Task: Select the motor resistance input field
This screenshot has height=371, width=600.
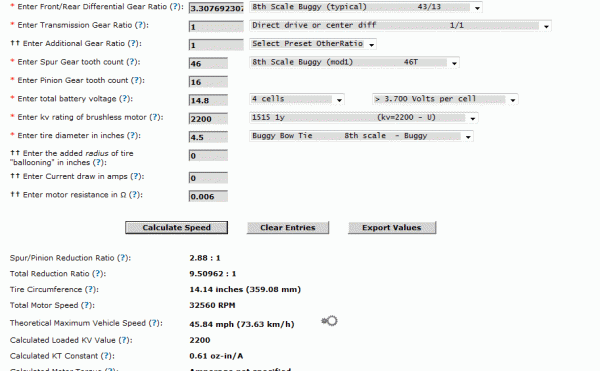Action: tap(208, 196)
